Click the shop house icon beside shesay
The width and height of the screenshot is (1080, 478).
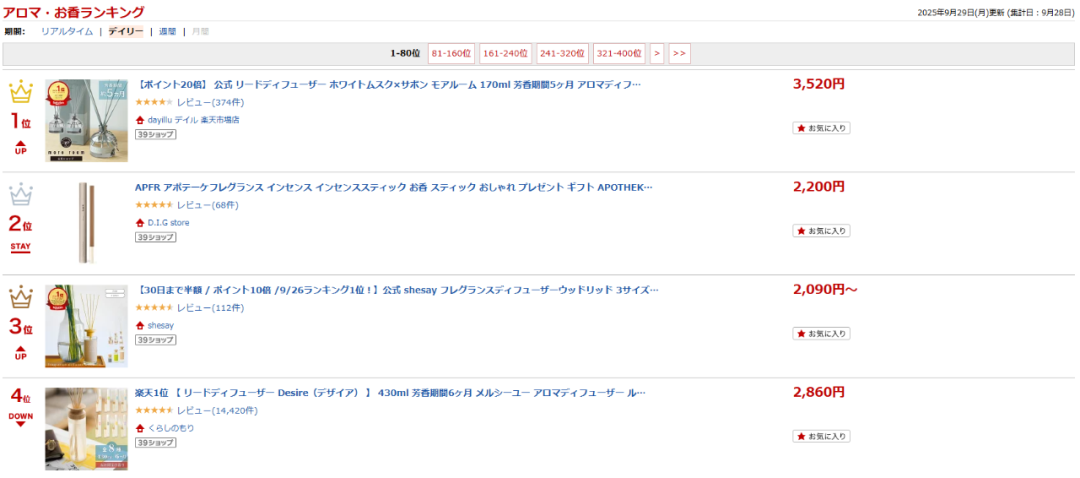click(140, 326)
